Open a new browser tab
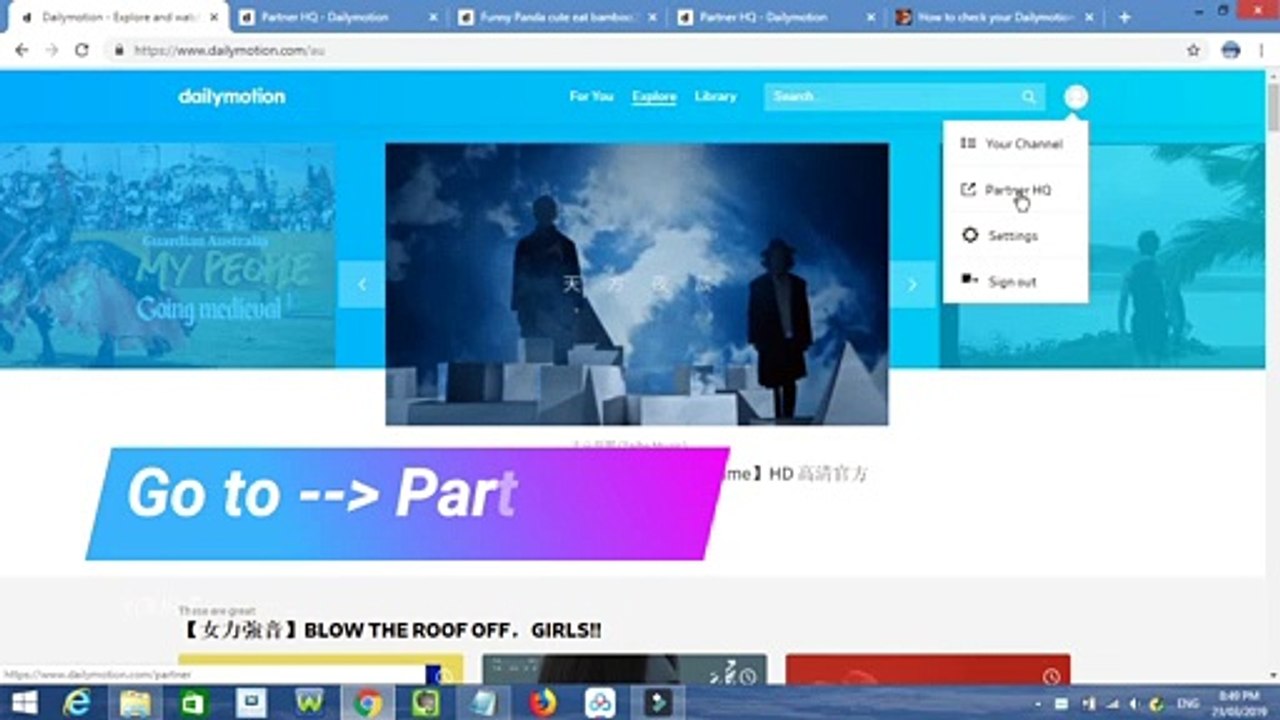This screenshot has width=1280, height=720. [1124, 17]
